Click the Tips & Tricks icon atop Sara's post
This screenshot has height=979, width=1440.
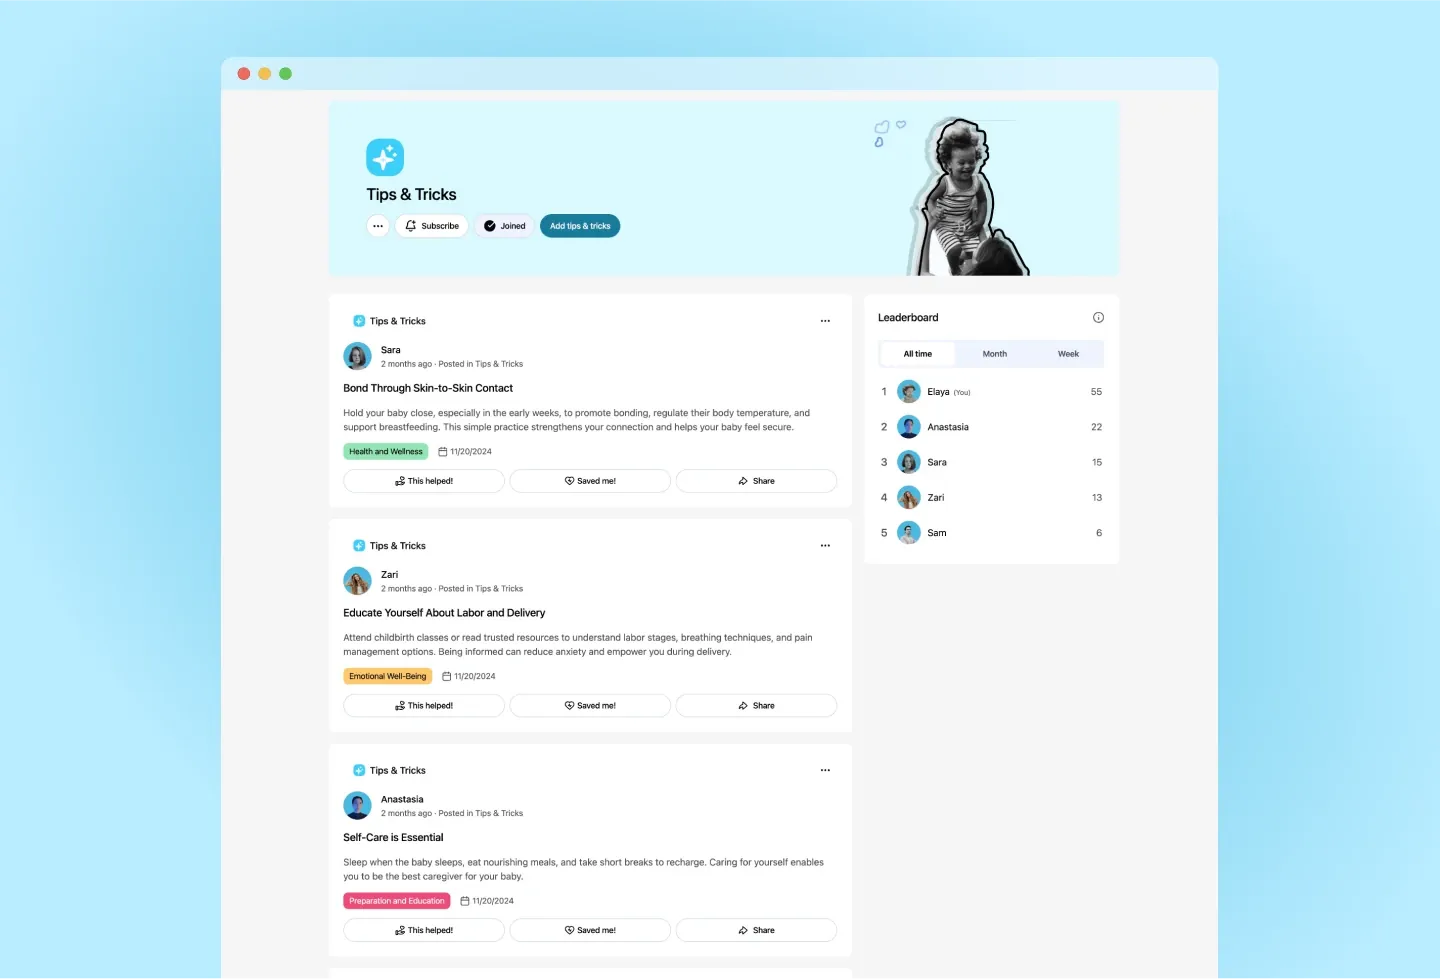click(x=359, y=321)
